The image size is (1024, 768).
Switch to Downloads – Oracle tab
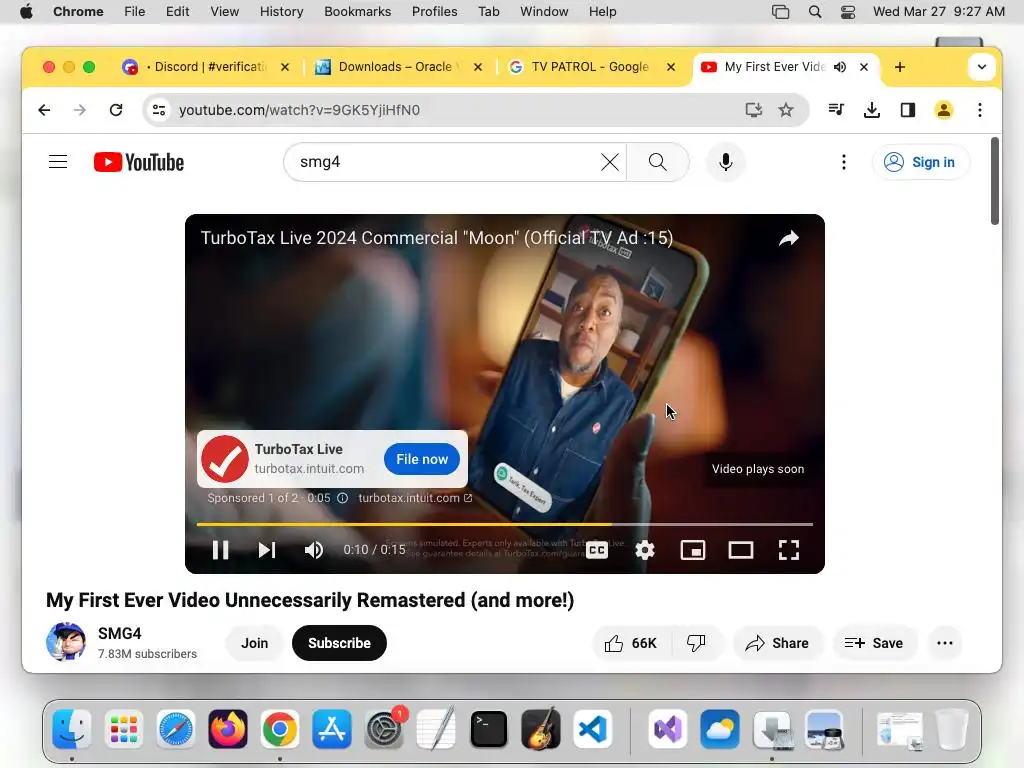click(398, 67)
